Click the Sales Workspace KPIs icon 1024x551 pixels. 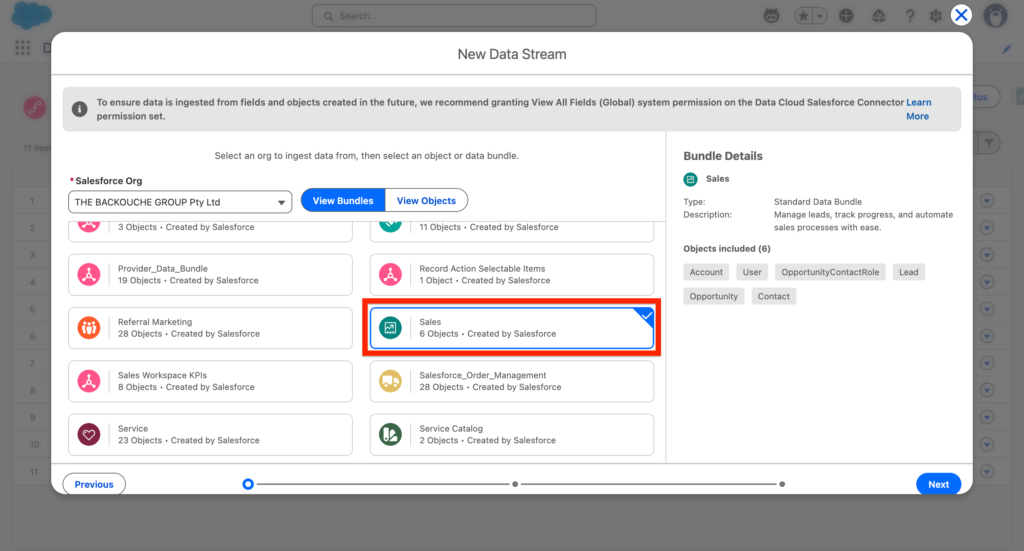tap(90, 381)
